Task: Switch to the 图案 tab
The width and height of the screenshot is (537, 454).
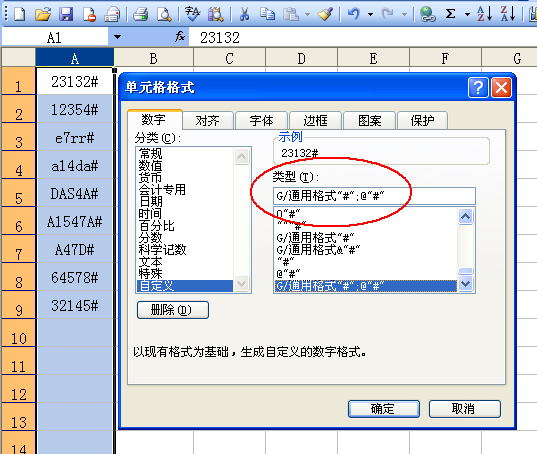Action: [370, 121]
